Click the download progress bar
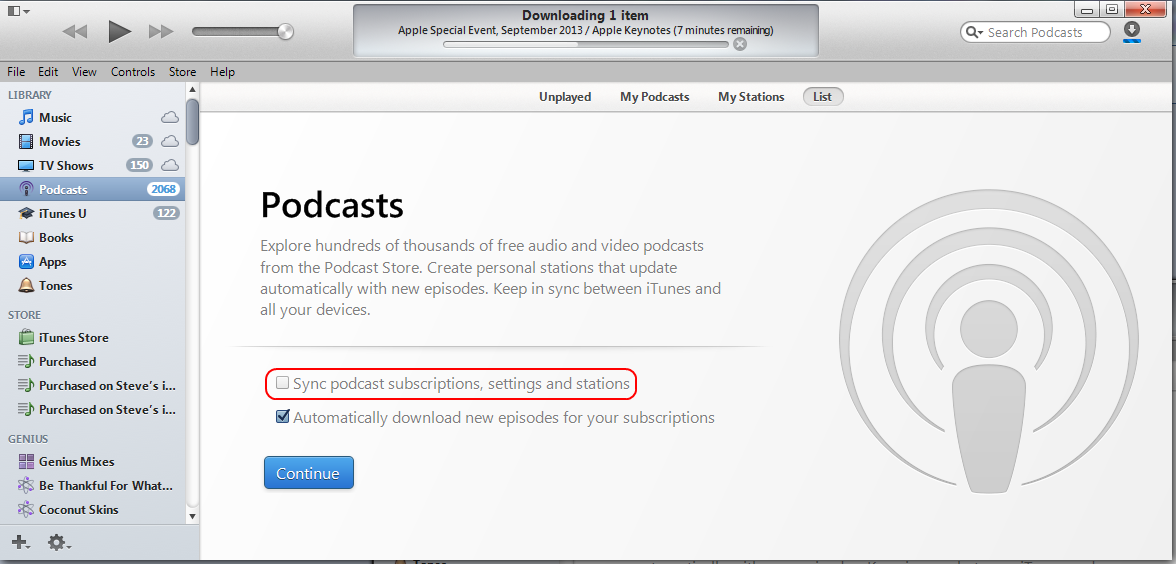 (x=586, y=44)
